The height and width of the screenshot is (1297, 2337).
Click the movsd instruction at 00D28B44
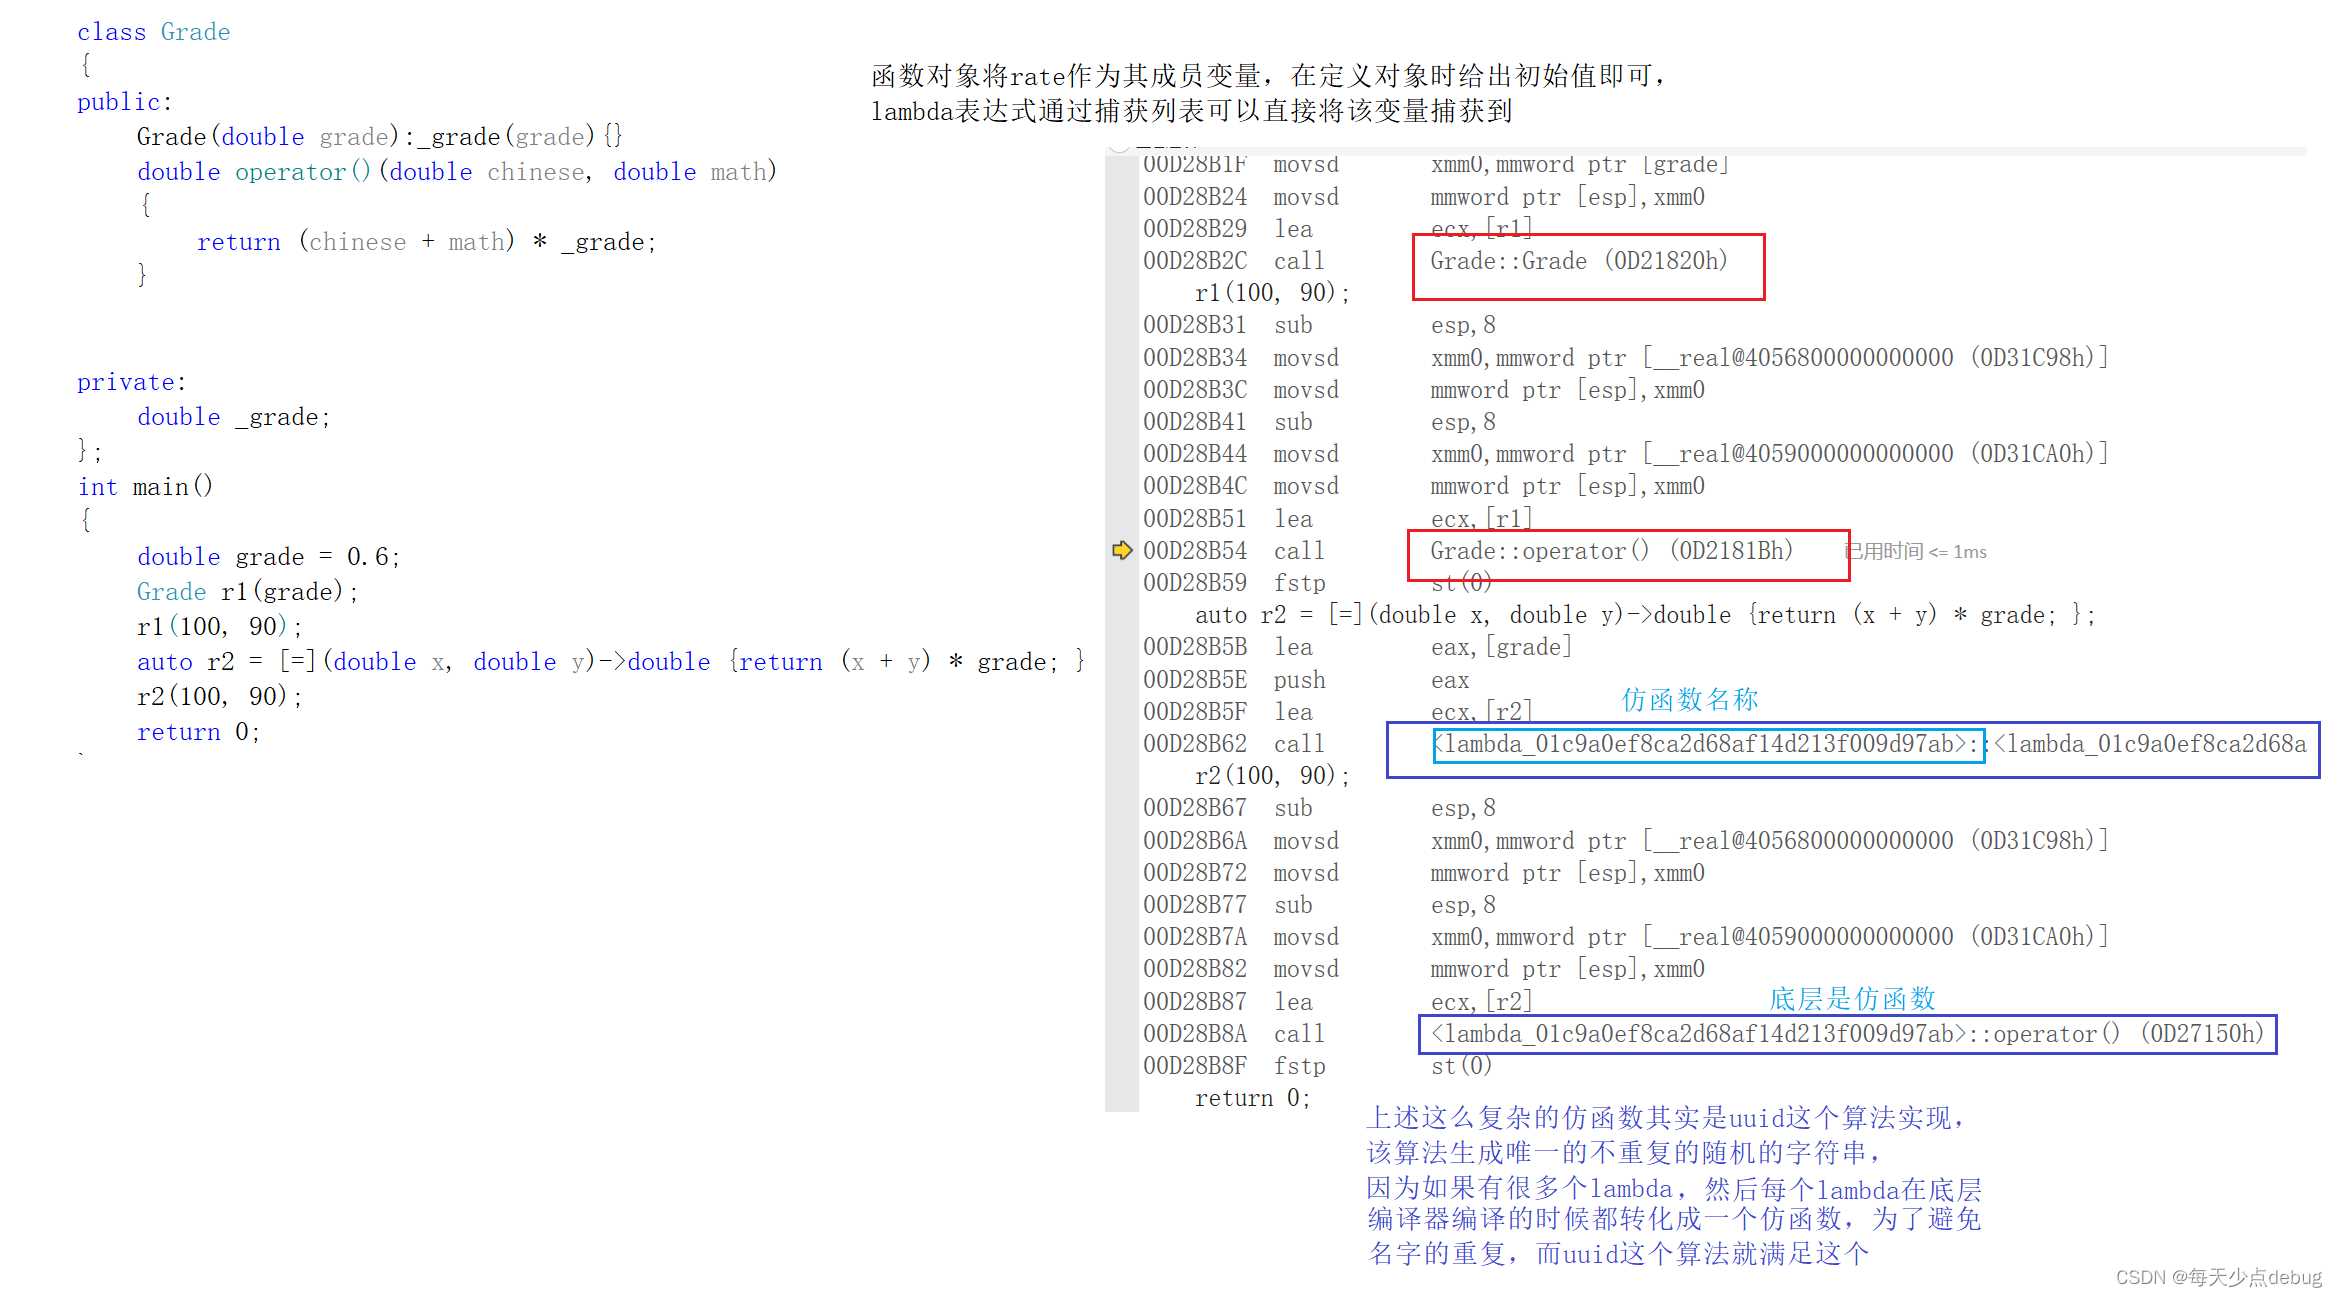[x=1626, y=454]
